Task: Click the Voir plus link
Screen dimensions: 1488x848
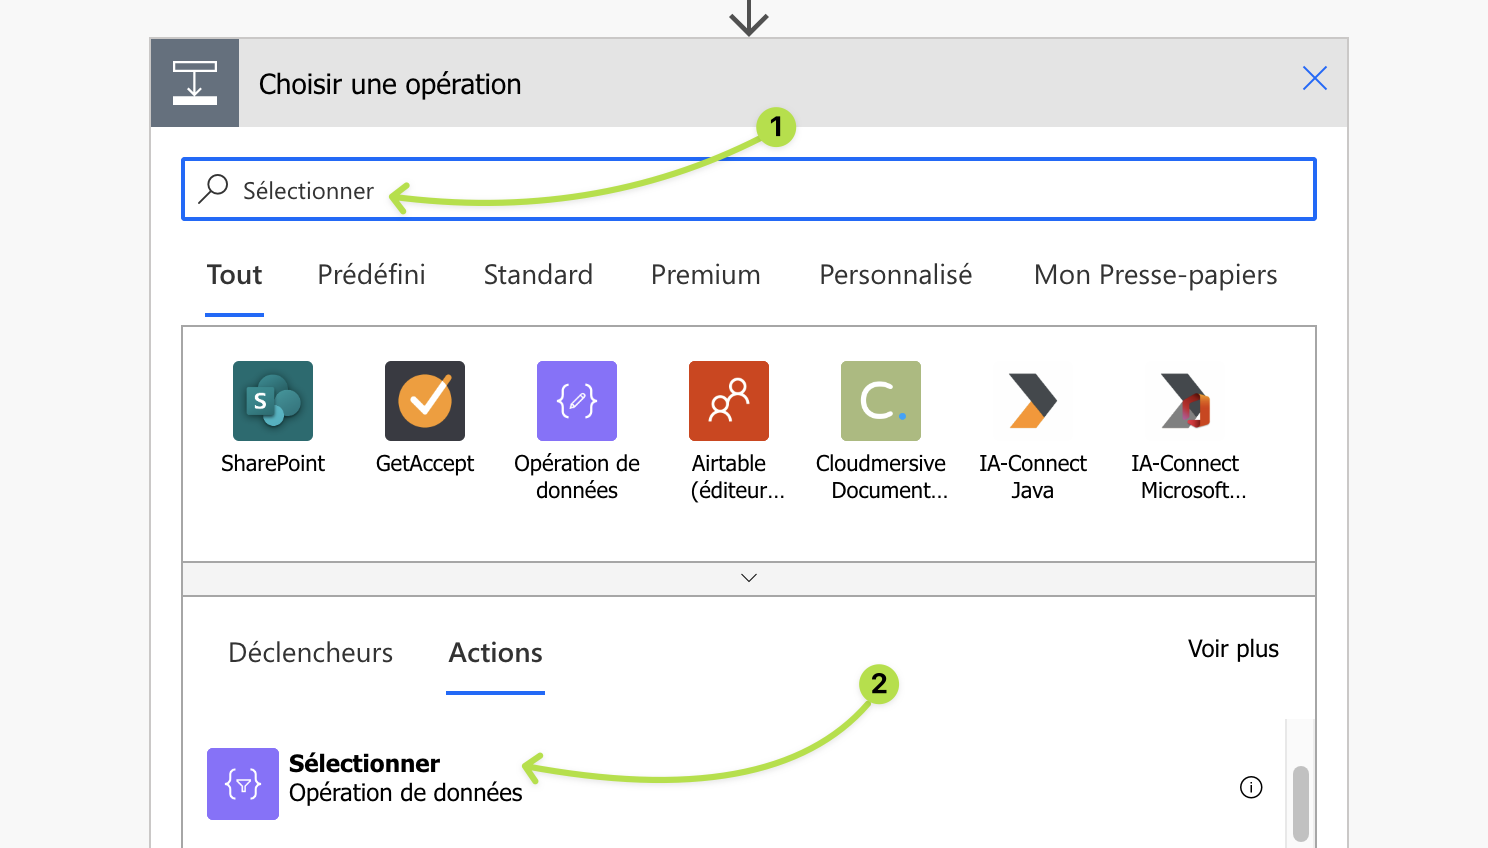Action: [1233, 649]
